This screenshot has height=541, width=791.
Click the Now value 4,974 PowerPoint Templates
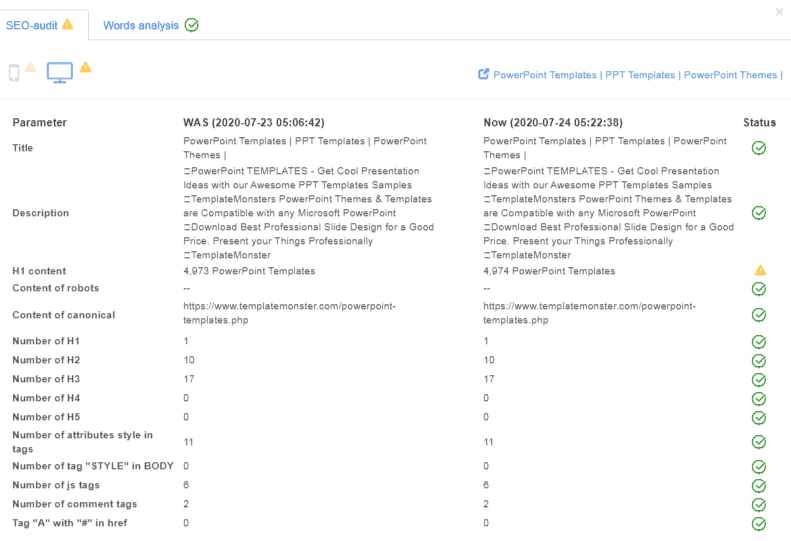point(549,271)
